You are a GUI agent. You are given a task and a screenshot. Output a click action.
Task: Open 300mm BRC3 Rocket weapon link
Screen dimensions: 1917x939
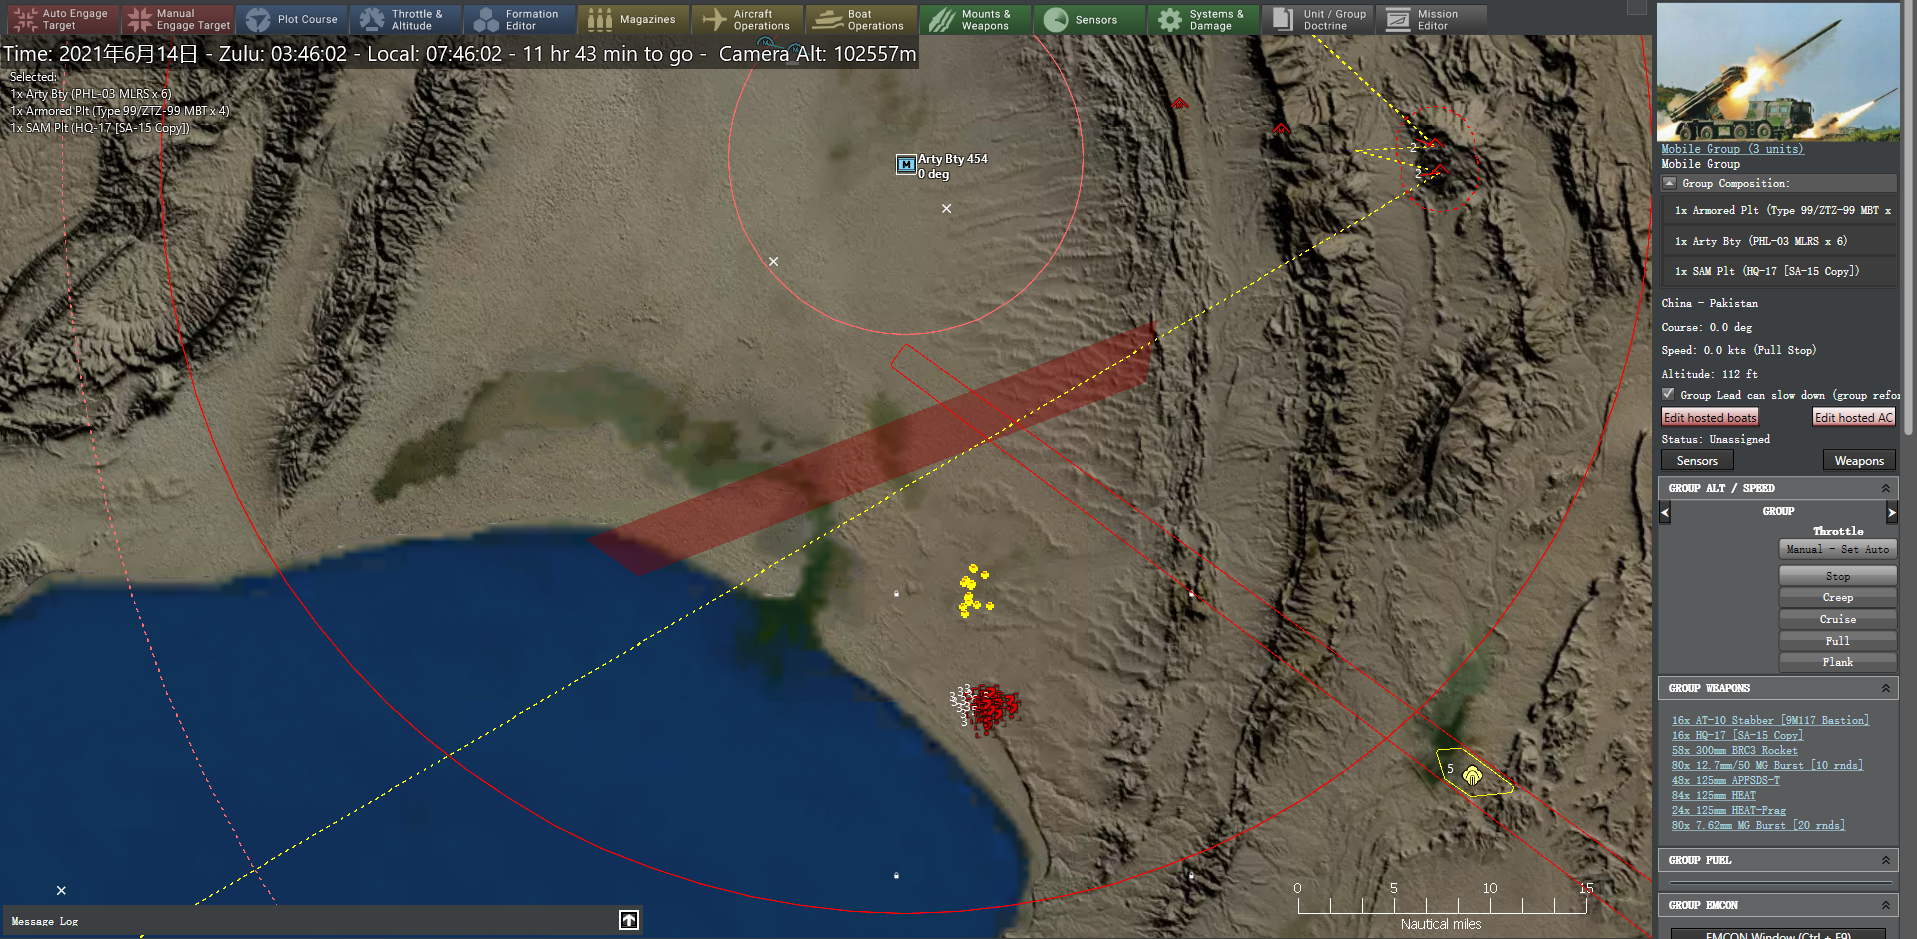1734,750
